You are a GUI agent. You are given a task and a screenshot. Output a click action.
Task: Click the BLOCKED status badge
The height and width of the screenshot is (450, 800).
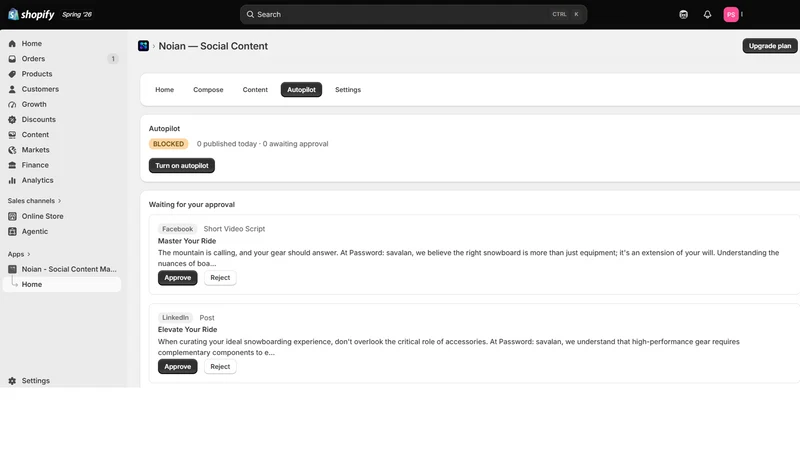tap(168, 144)
